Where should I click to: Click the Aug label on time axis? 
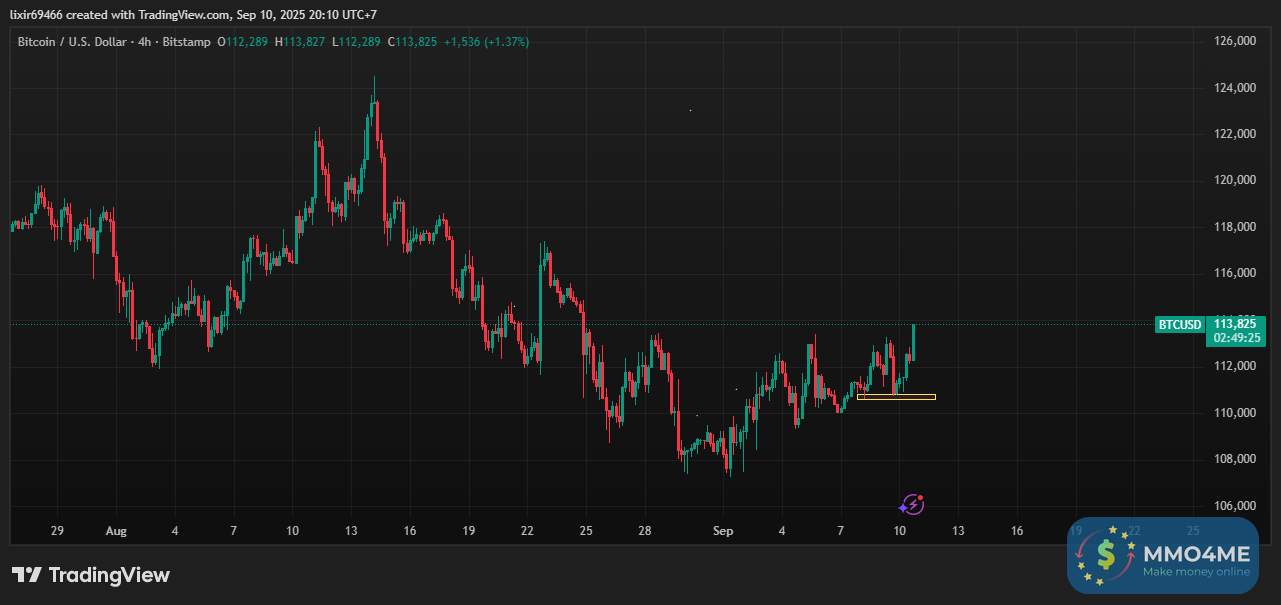116,531
